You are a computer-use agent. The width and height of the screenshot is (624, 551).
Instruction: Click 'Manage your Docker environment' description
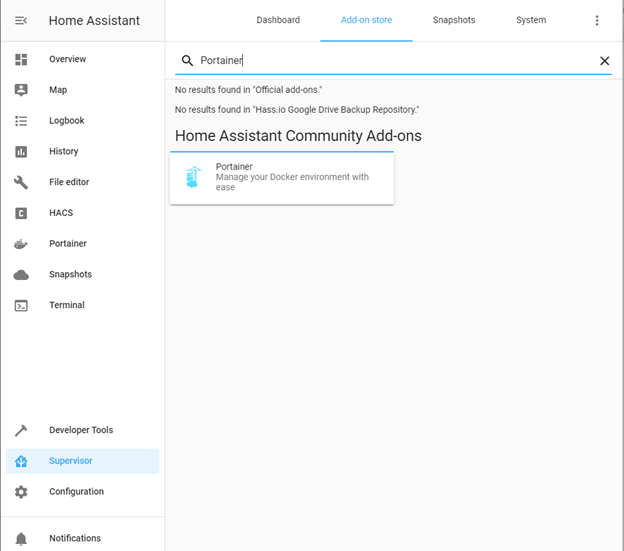coord(292,182)
